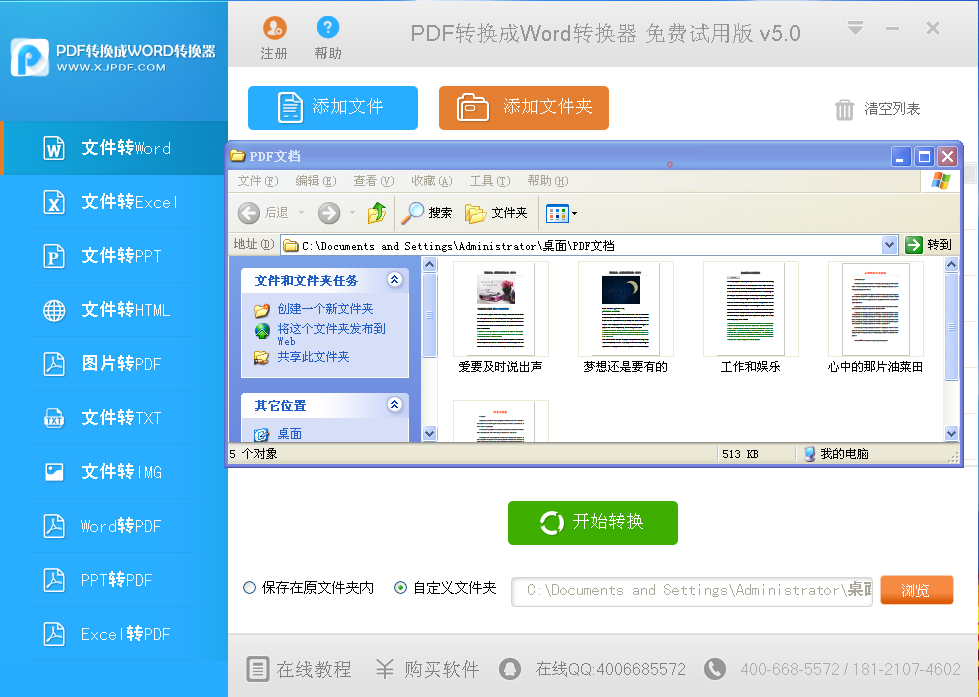Open 收藏(A) menu in PDF文档 window
Image resolution: width=979 pixels, height=697 pixels.
tap(431, 181)
